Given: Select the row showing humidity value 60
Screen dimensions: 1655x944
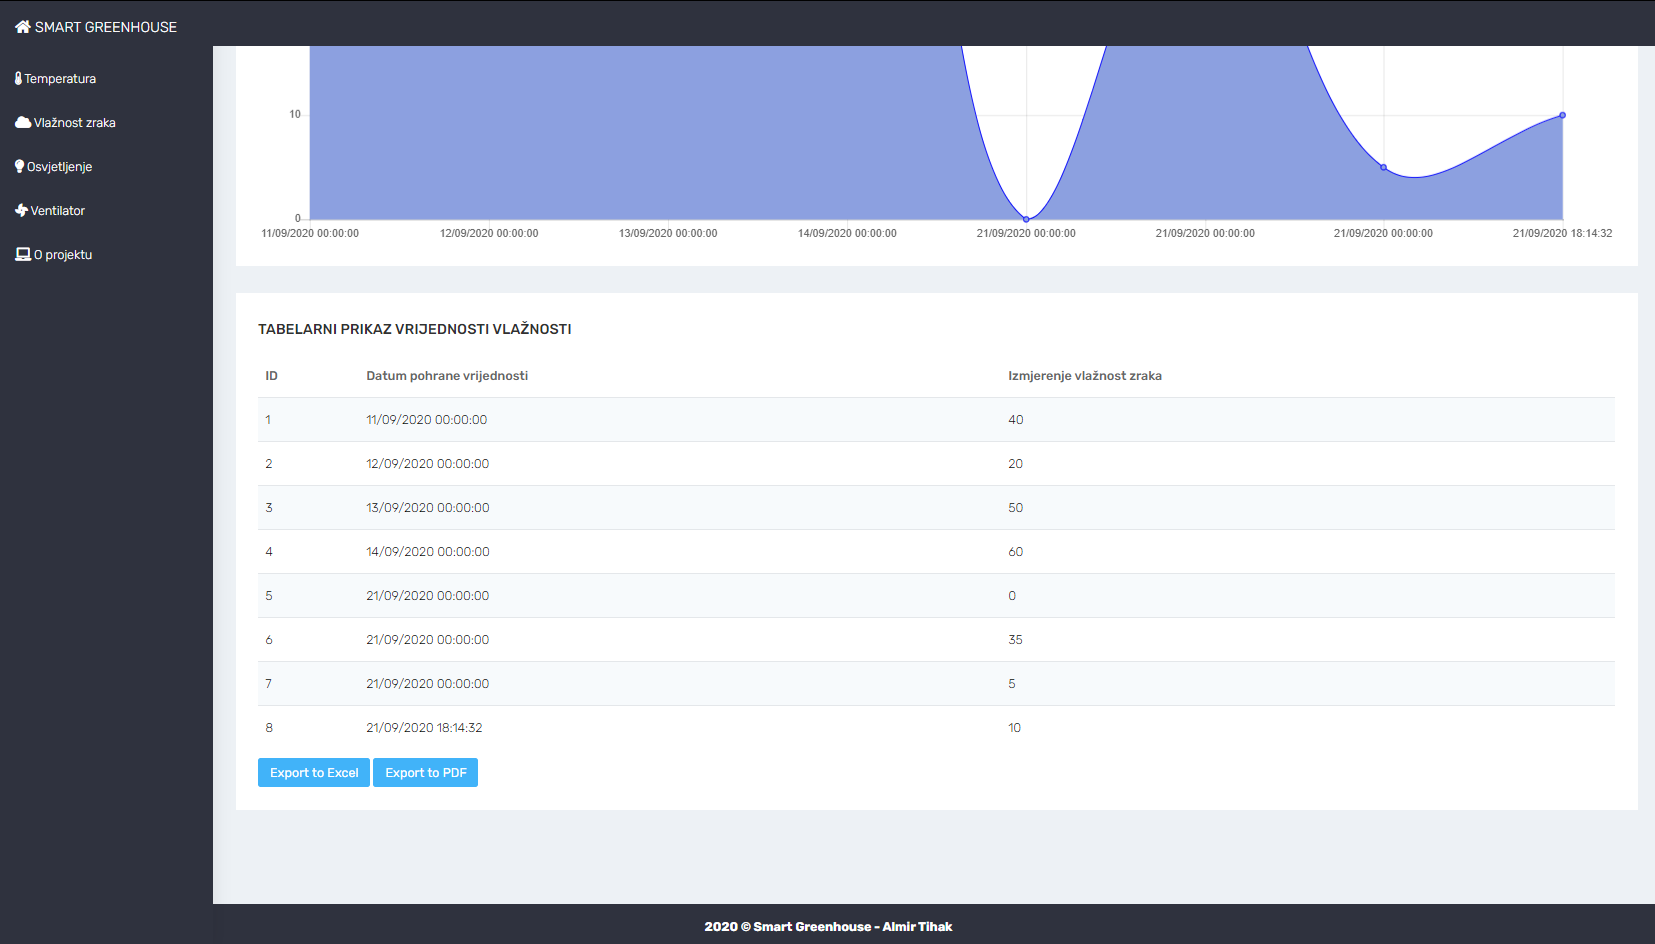Looking at the screenshot, I should click(700, 551).
